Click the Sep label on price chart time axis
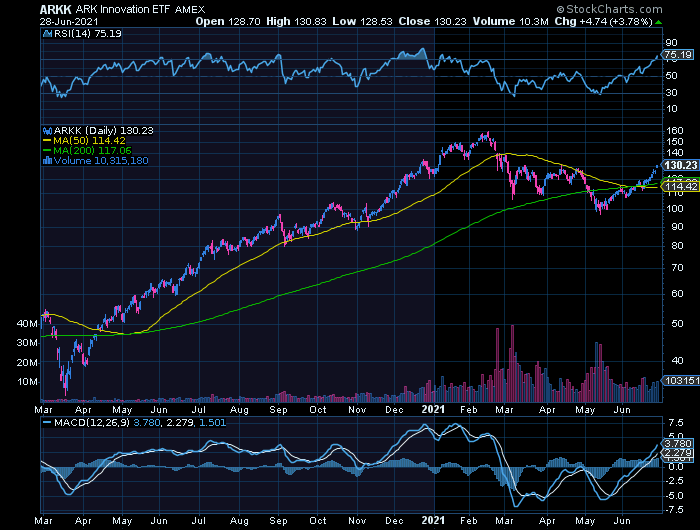The width and height of the screenshot is (700, 530). tap(278, 409)
